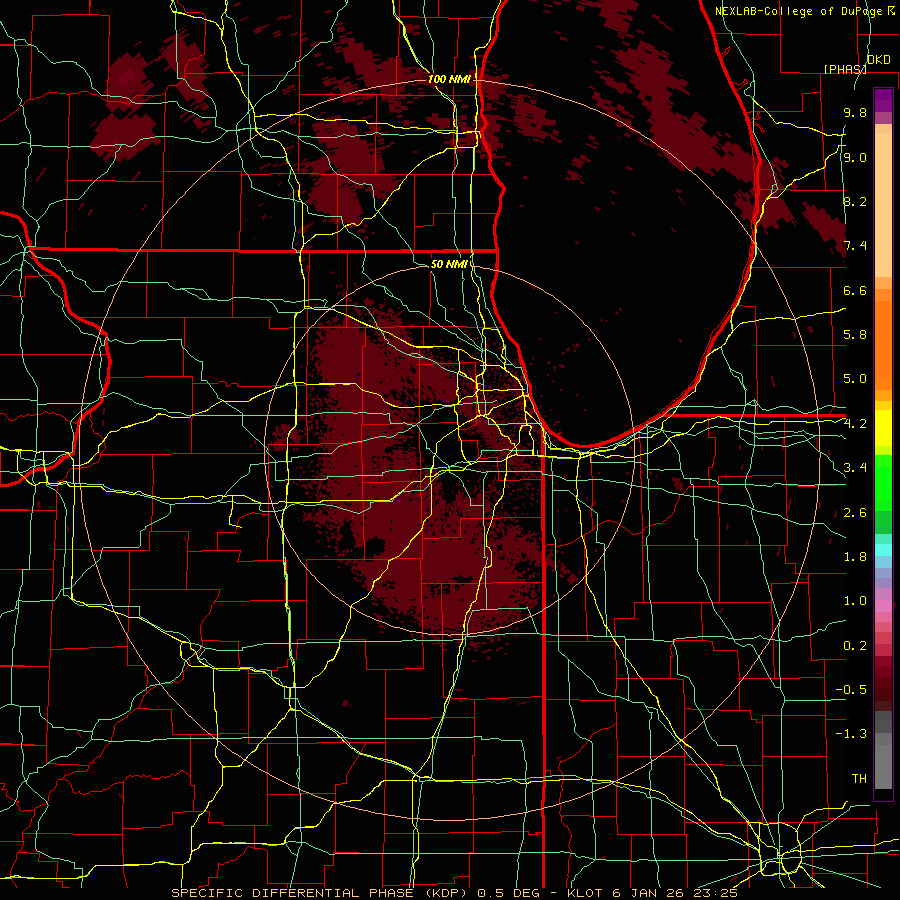Screen dimensions: 900x900
Task: Click the 100 NMI range ring label
Action: point(449,79)
